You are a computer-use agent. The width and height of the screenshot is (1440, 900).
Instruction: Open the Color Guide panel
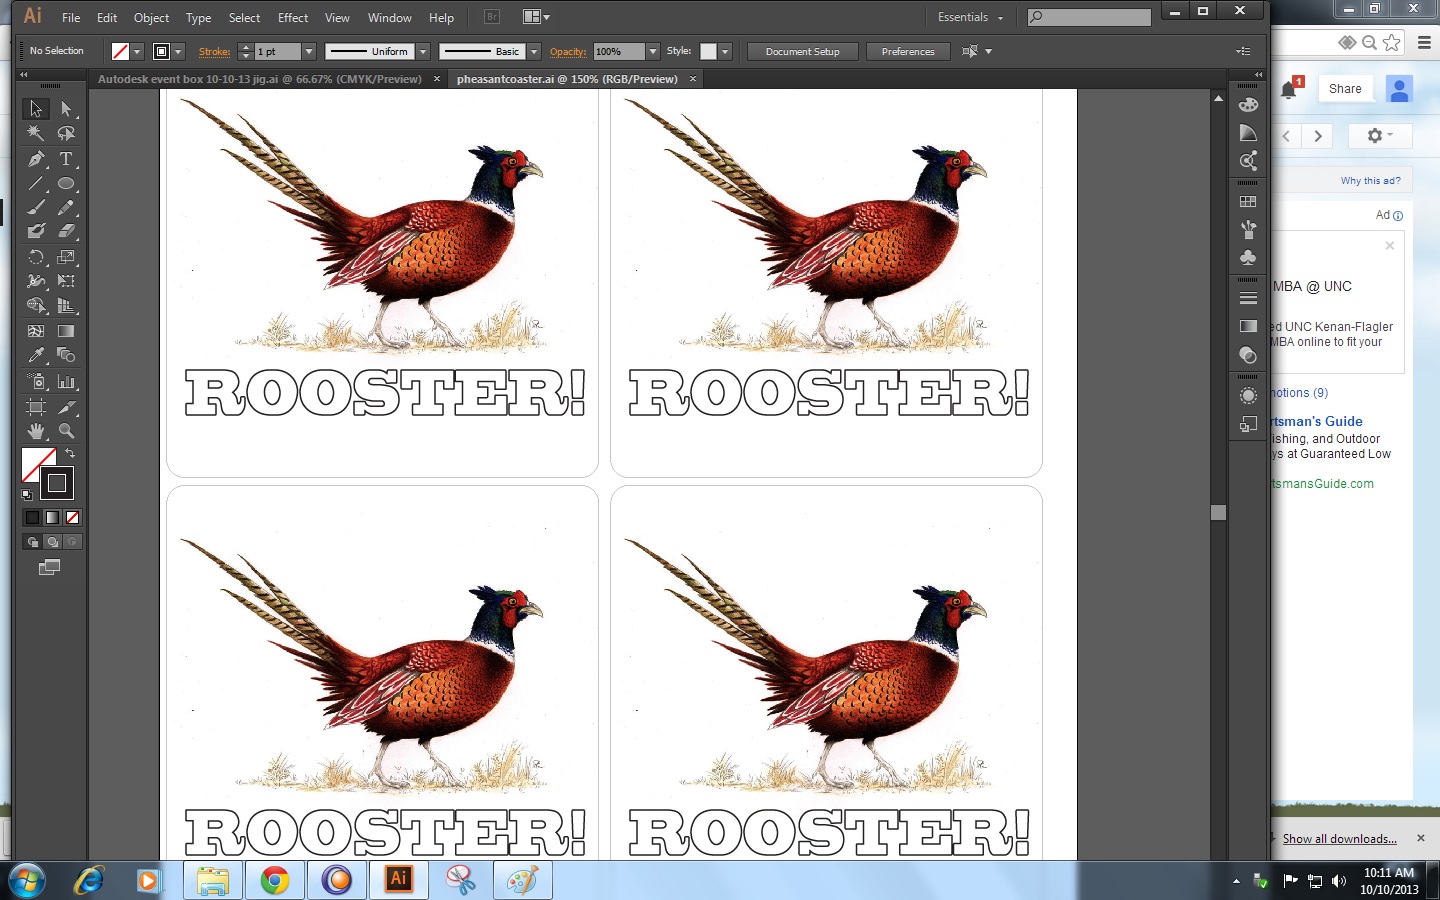[x=1248, y=133]
